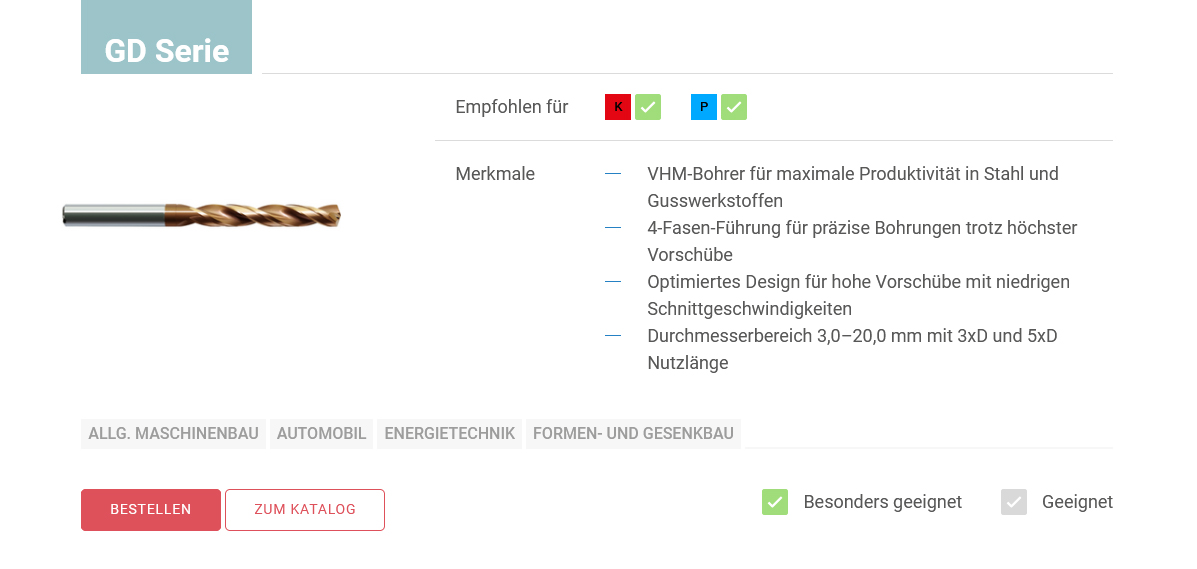
Task: Choose the AUTOMOBIL industry tag
Action: (321, 434)
